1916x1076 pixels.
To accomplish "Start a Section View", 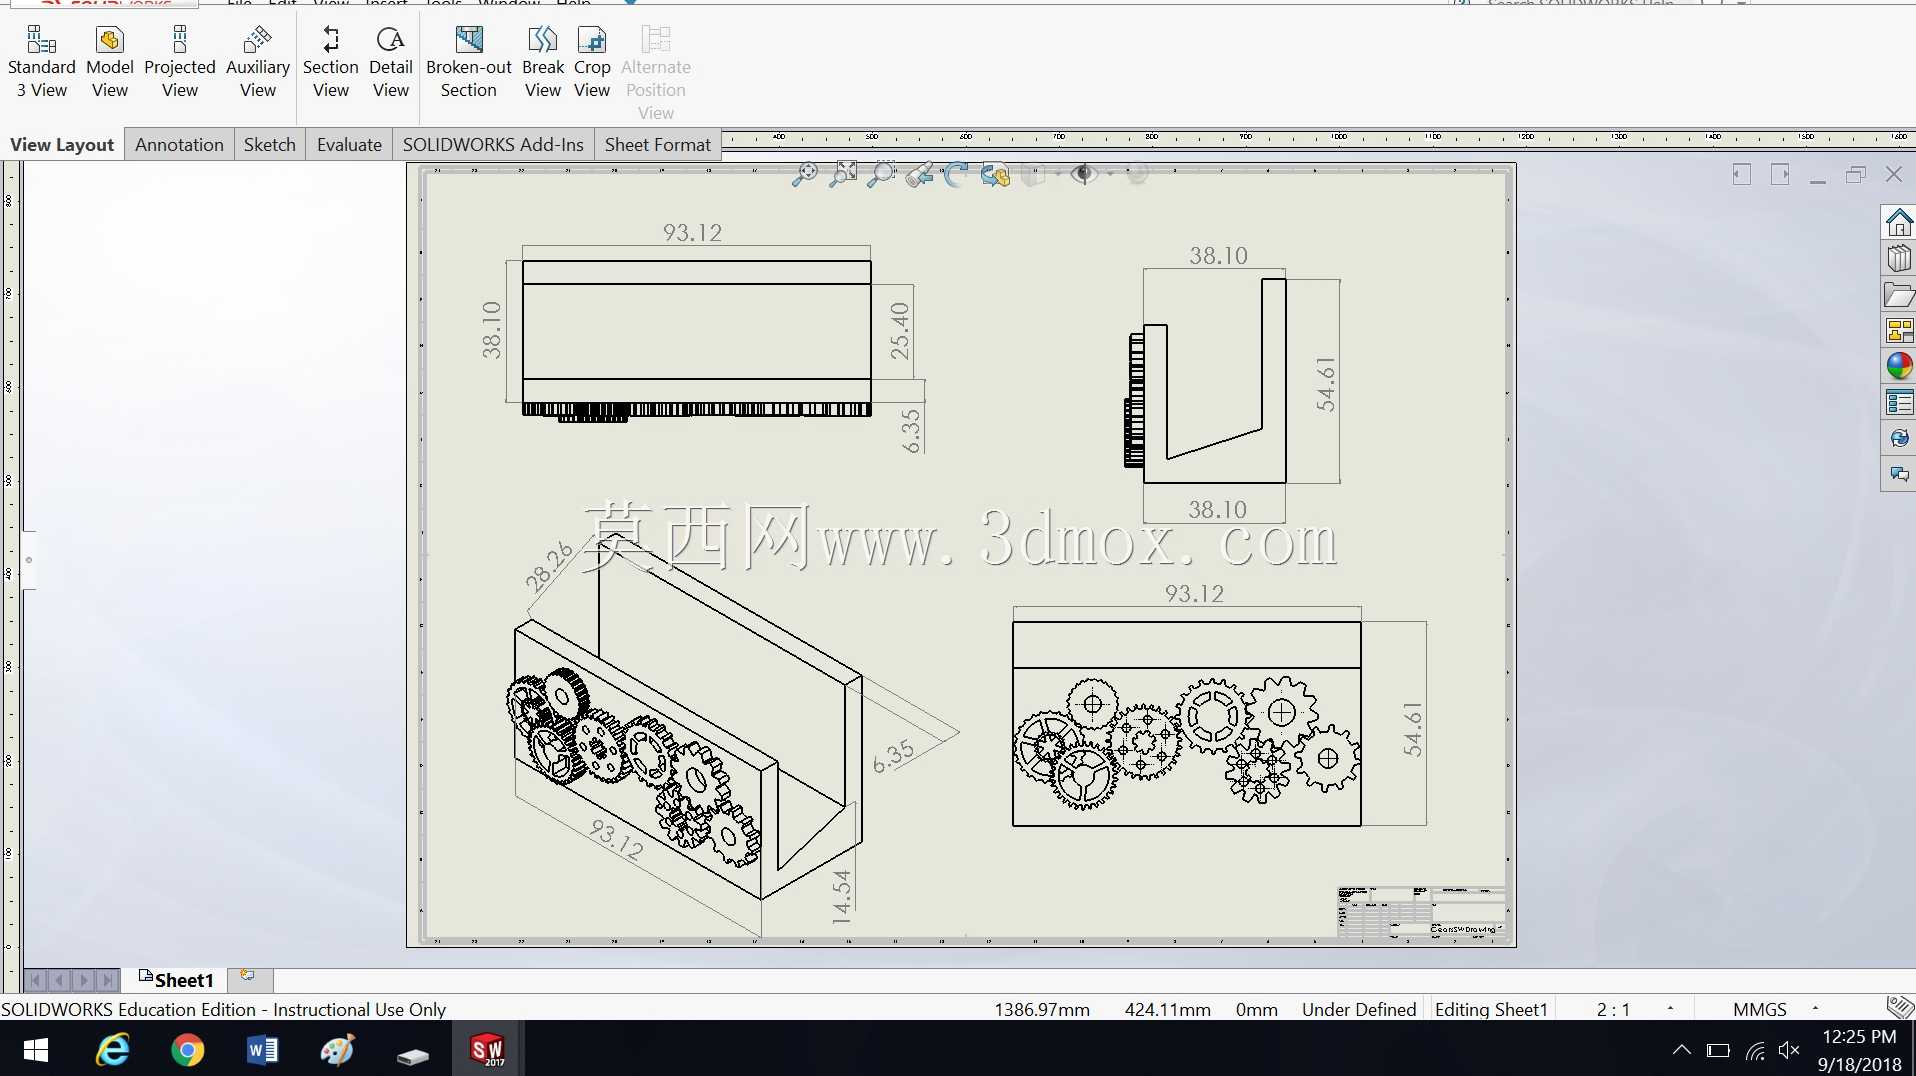I will (331, 62).
